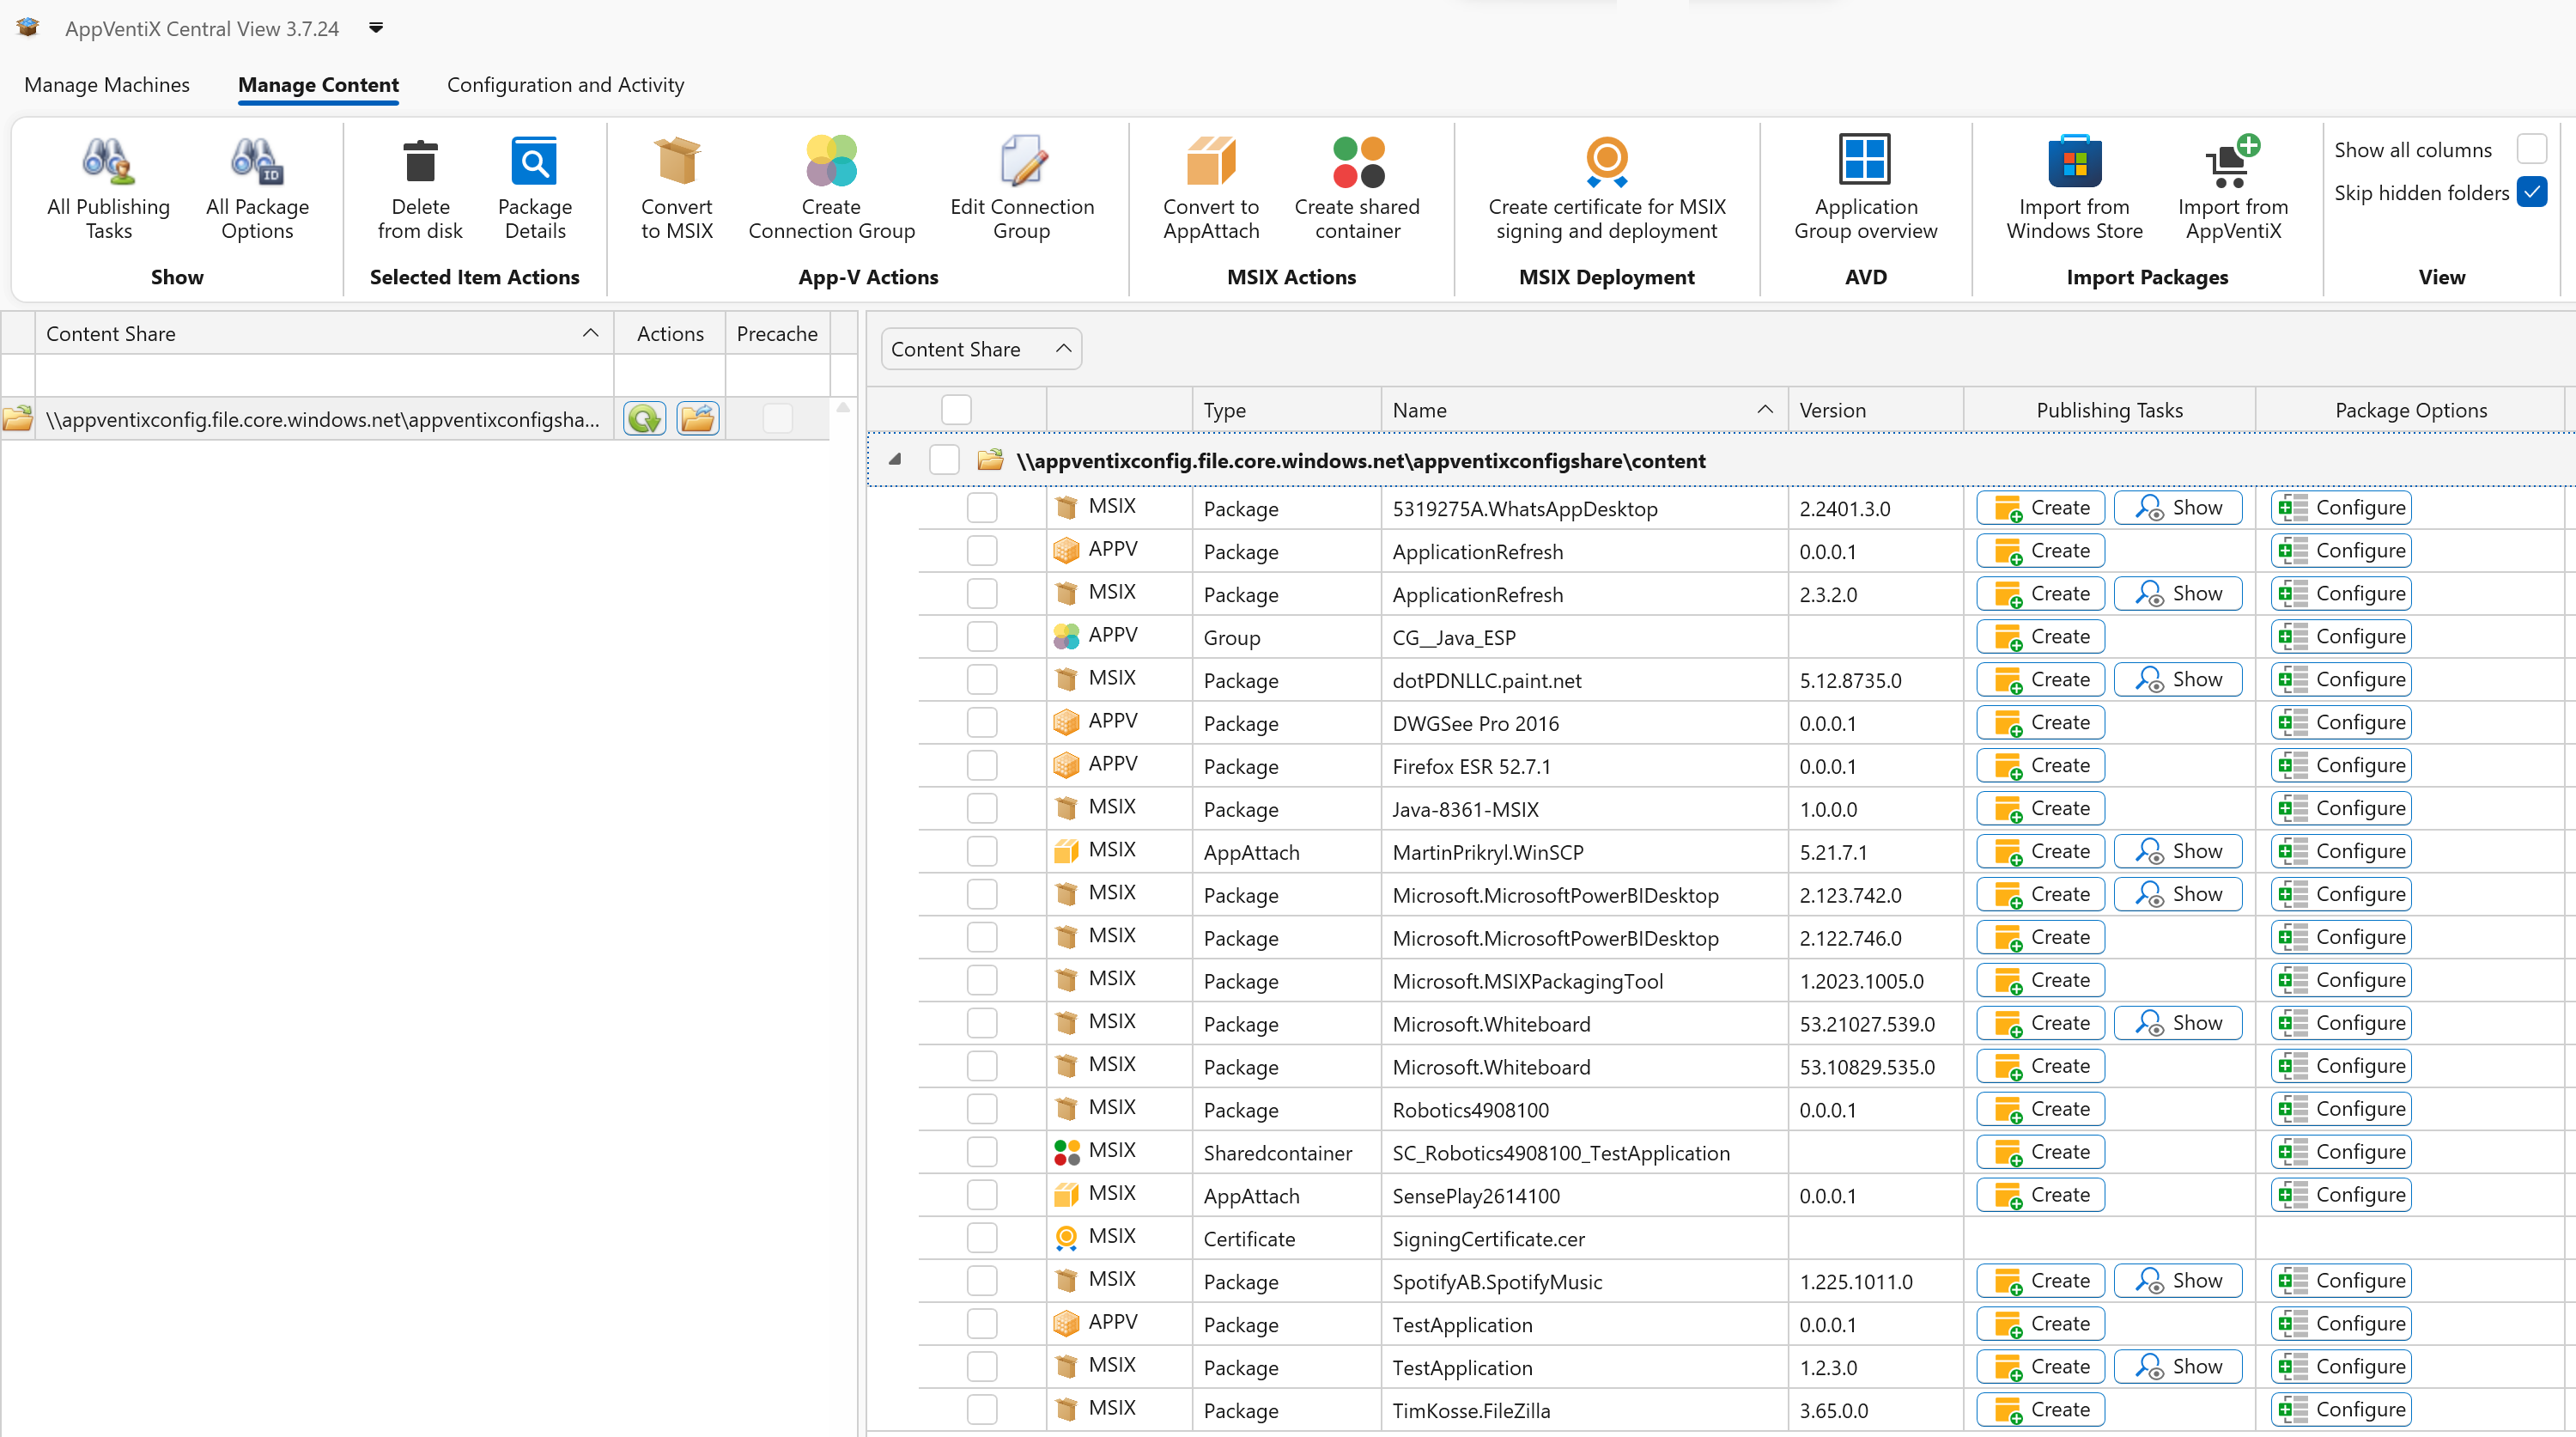Enable Show all columns checkbox

[2531, 149]
